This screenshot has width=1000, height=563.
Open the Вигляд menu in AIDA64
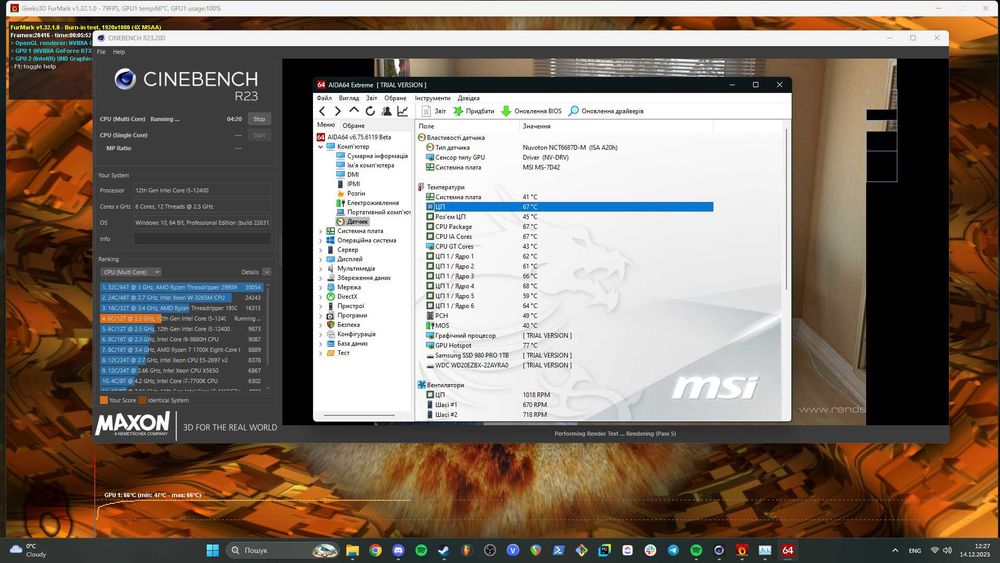(349, 98)
